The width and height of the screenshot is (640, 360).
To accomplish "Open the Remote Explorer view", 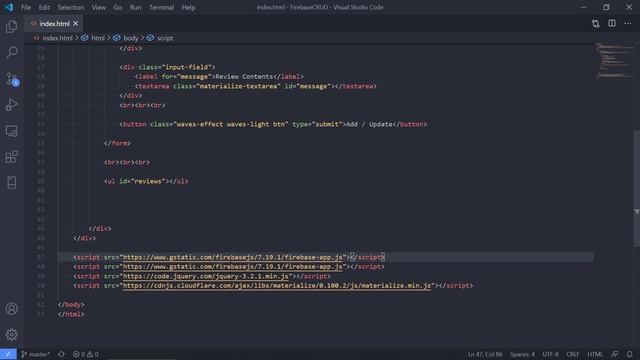I will (11, 131).
